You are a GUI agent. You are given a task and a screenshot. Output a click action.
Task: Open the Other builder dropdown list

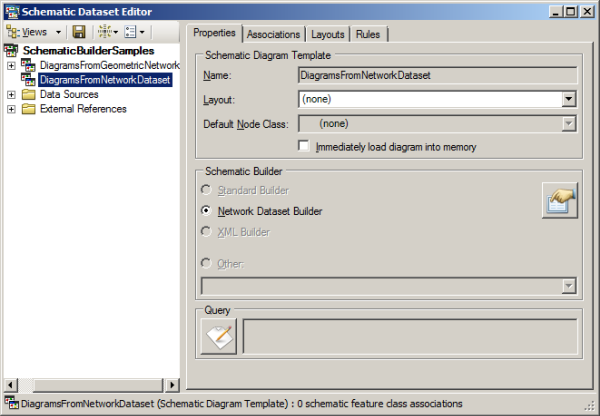[569, 286]
